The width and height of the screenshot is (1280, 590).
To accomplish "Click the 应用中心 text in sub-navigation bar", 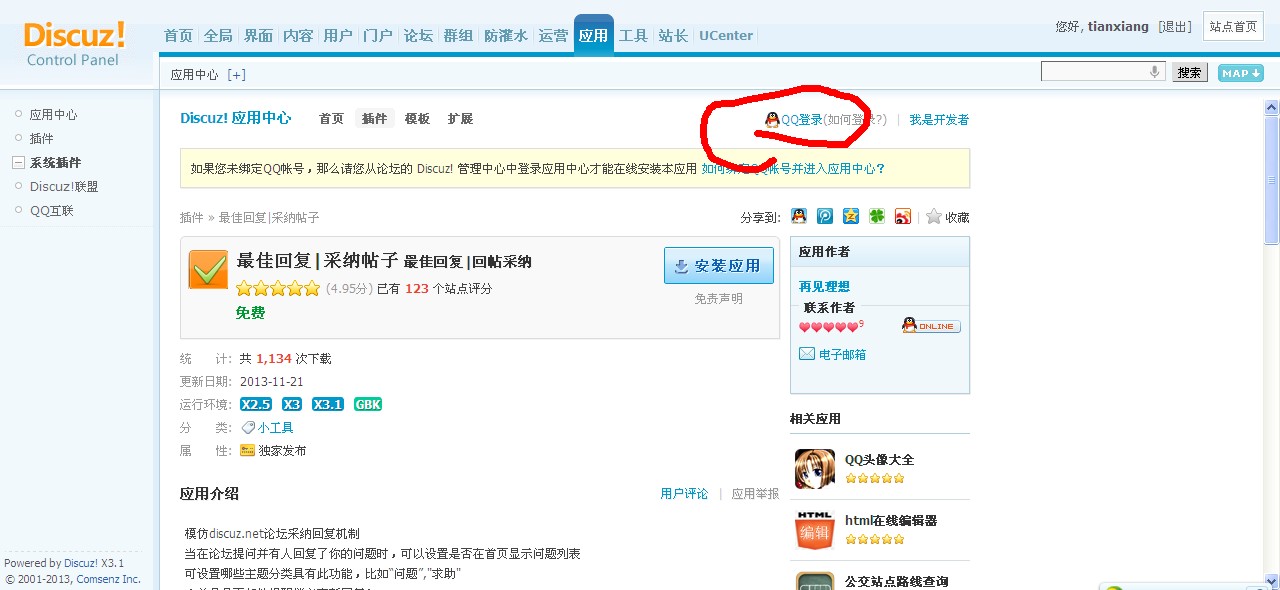I will (194, 74).
